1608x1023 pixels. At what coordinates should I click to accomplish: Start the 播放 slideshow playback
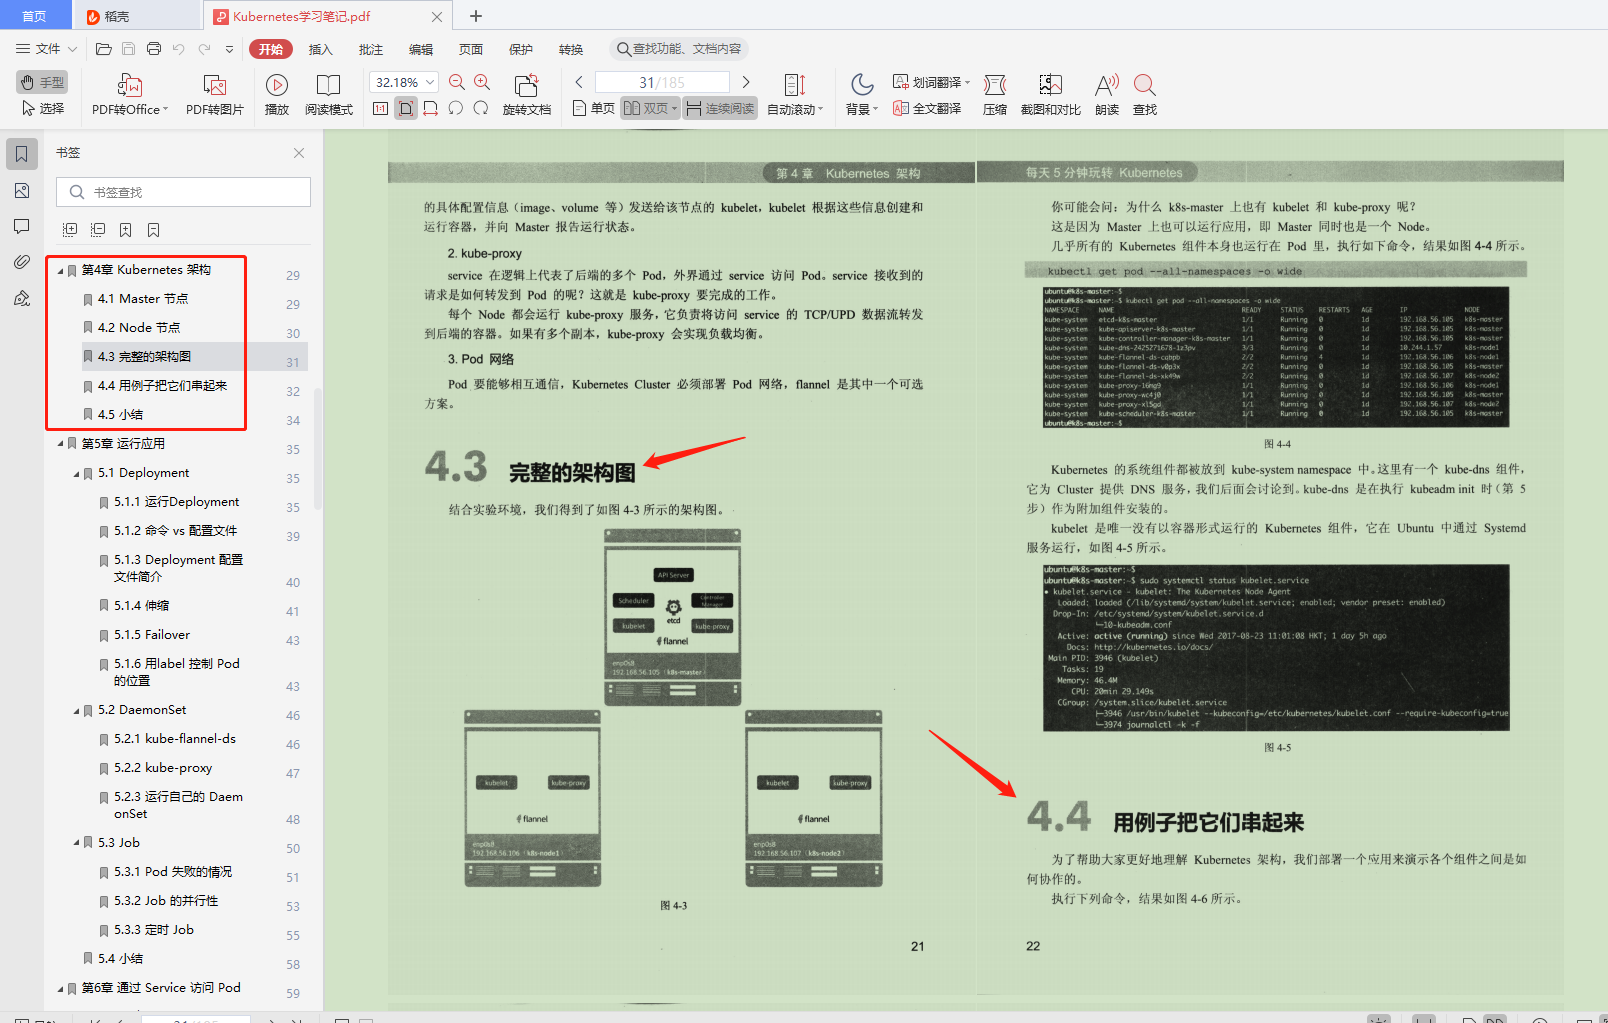277,94
